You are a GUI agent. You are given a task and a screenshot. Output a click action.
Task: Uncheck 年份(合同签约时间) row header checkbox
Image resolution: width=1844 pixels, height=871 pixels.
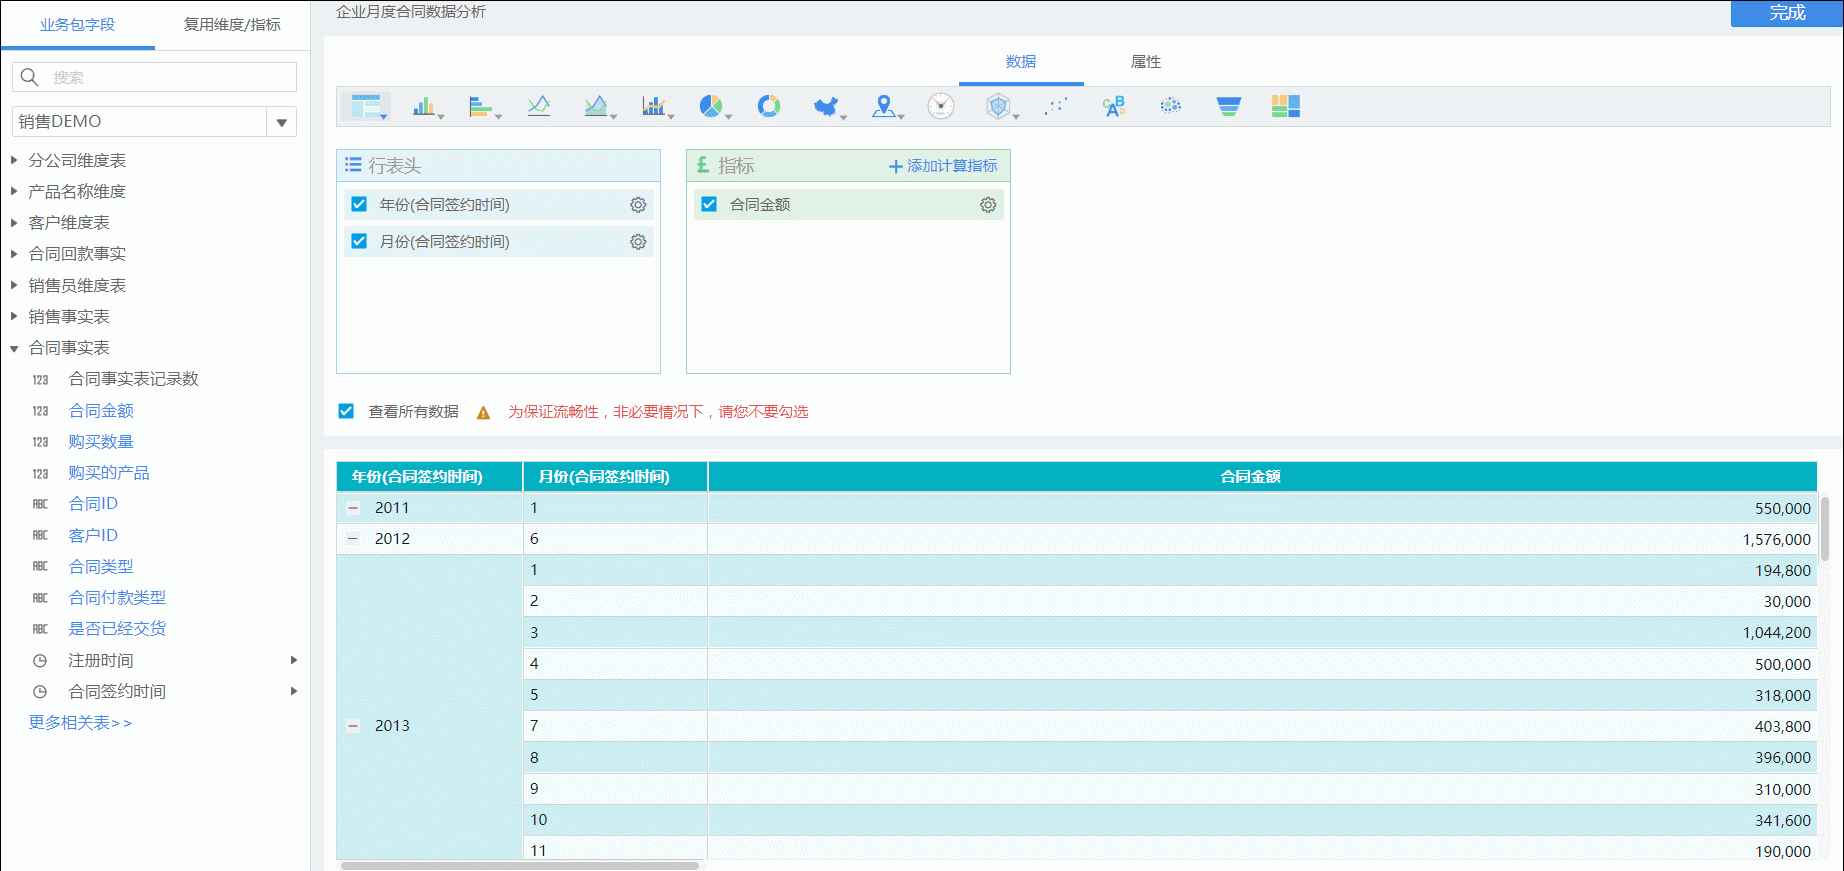click(359, 204)
